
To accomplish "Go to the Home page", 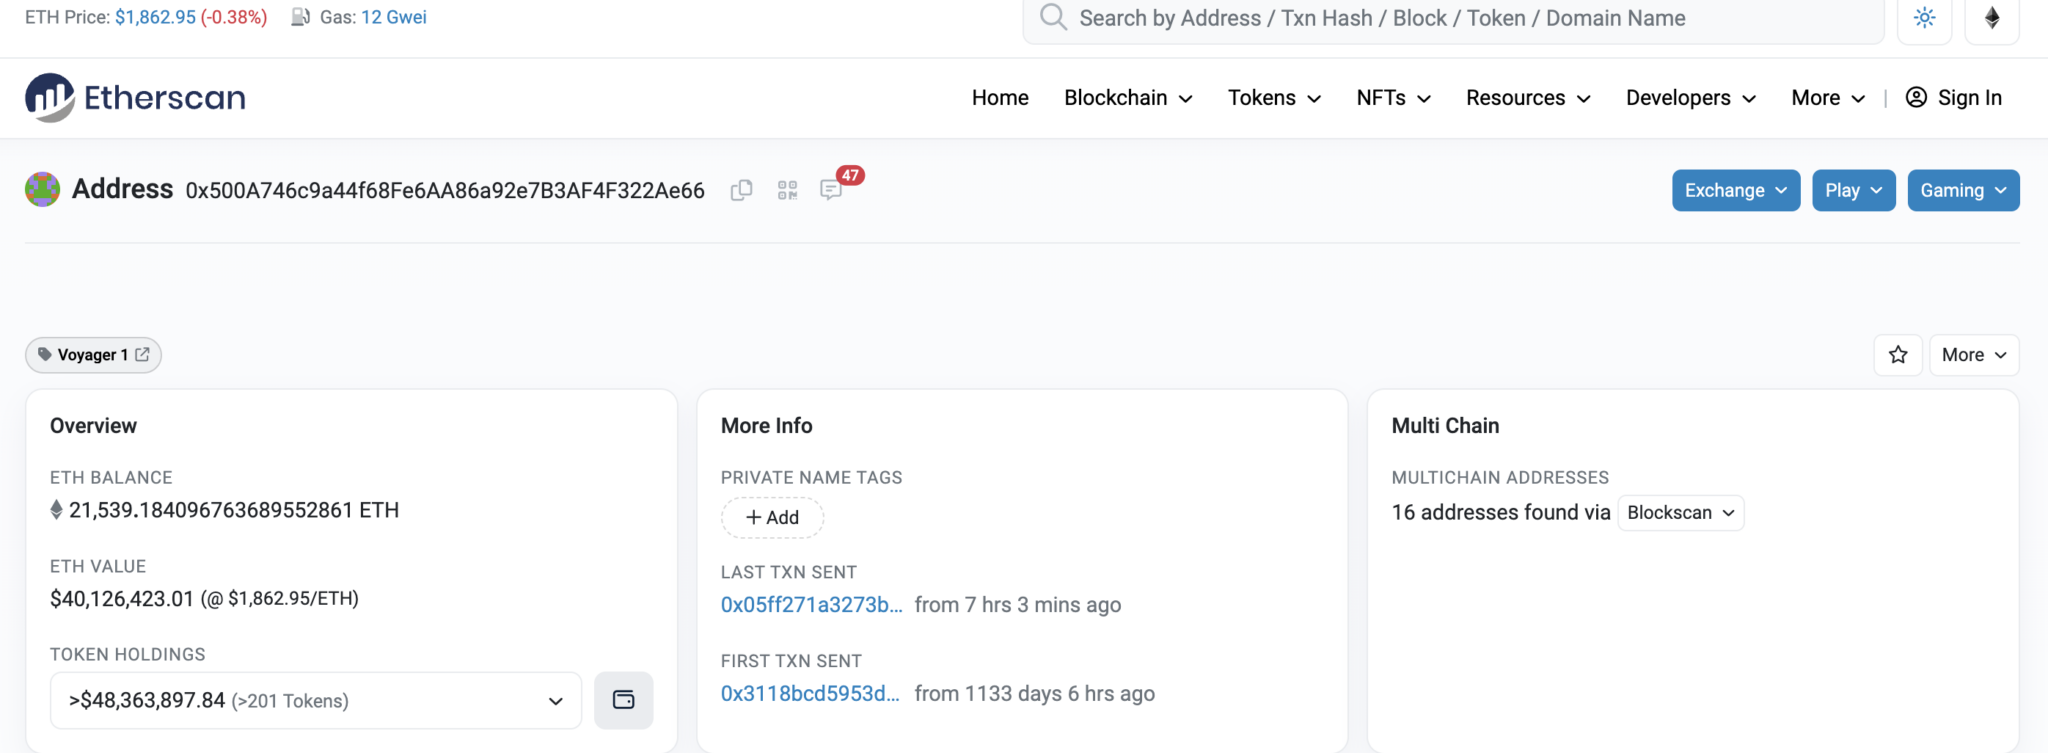I will [1000, 97].
